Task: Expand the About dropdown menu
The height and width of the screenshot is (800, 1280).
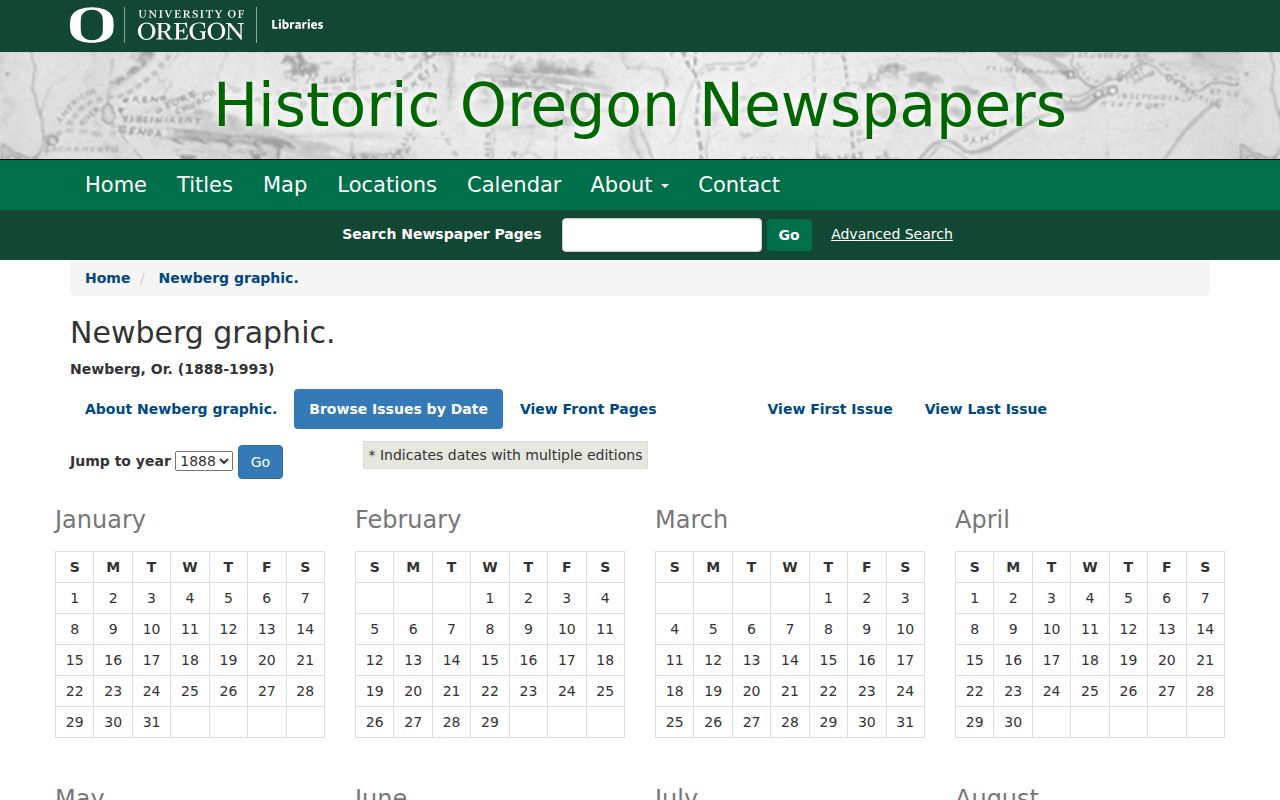Action: click(630, 185)
